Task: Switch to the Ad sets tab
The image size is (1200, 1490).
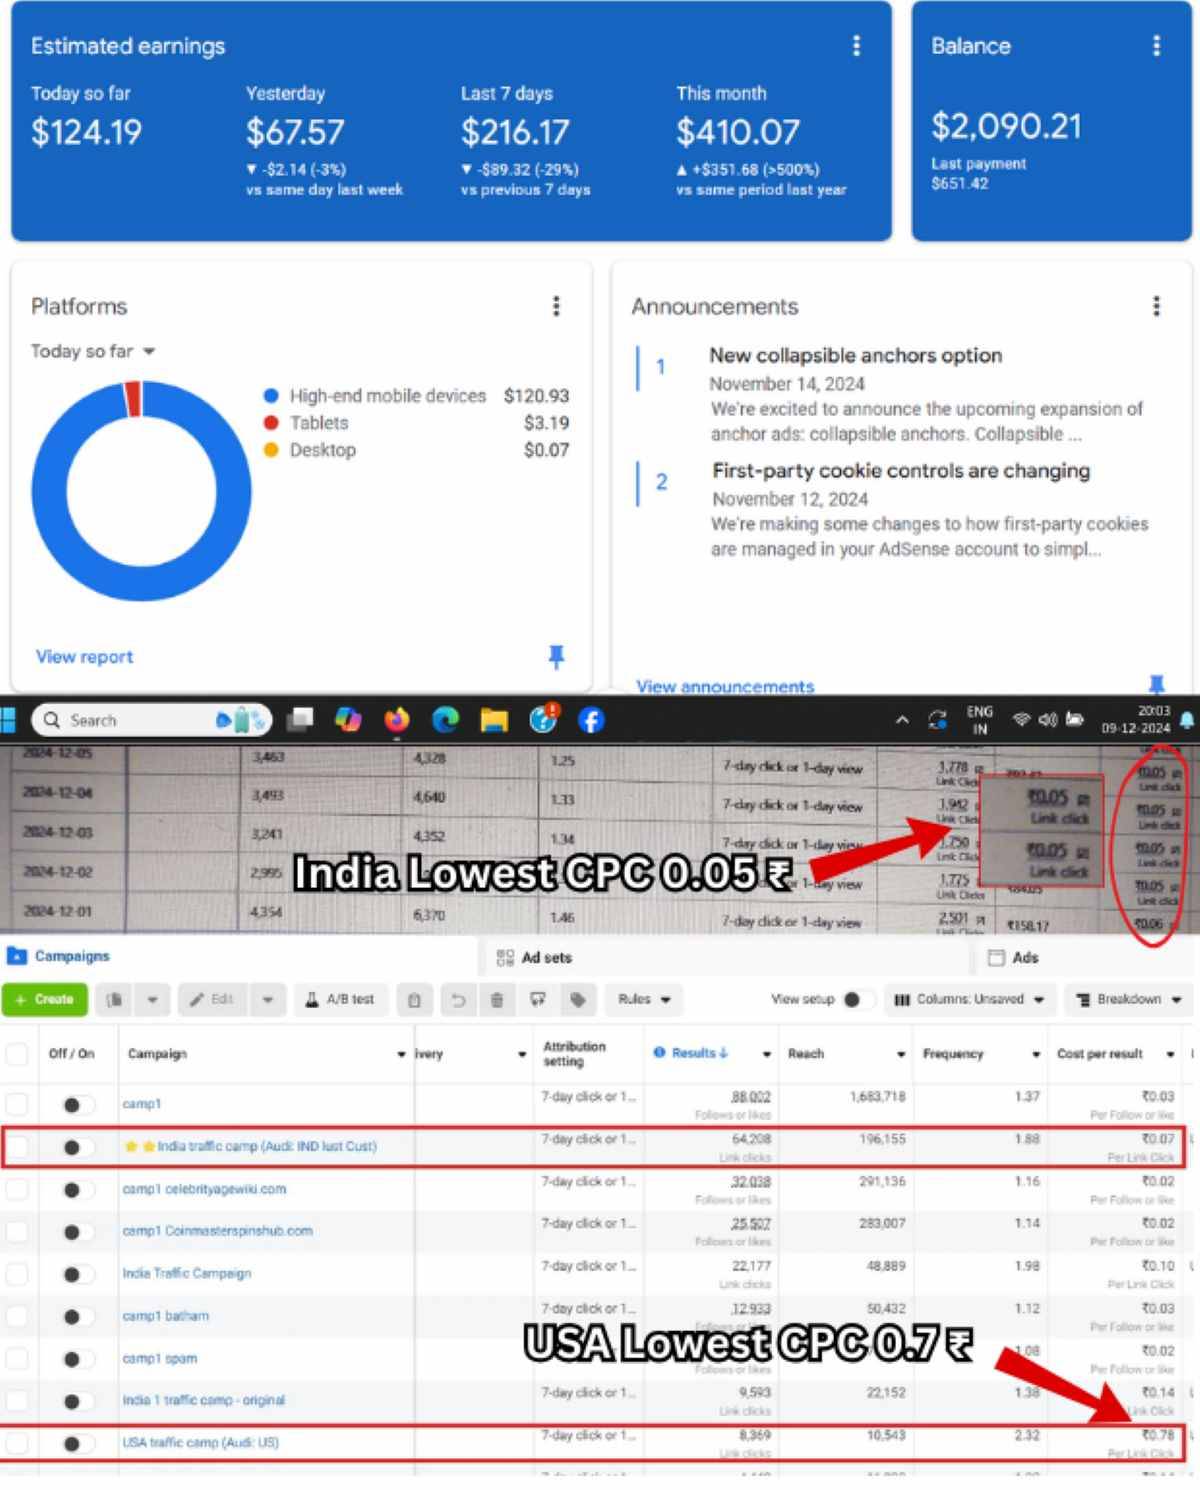Action: click(543, 957)
